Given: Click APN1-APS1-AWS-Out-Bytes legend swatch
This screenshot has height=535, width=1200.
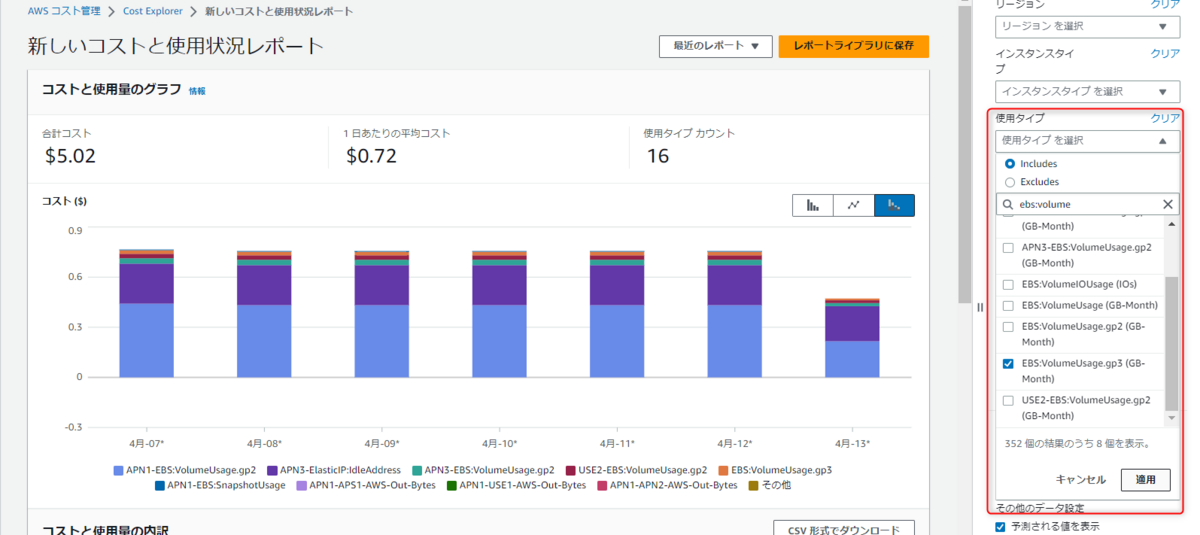Looking at the screenshot, I should (301, 485).
